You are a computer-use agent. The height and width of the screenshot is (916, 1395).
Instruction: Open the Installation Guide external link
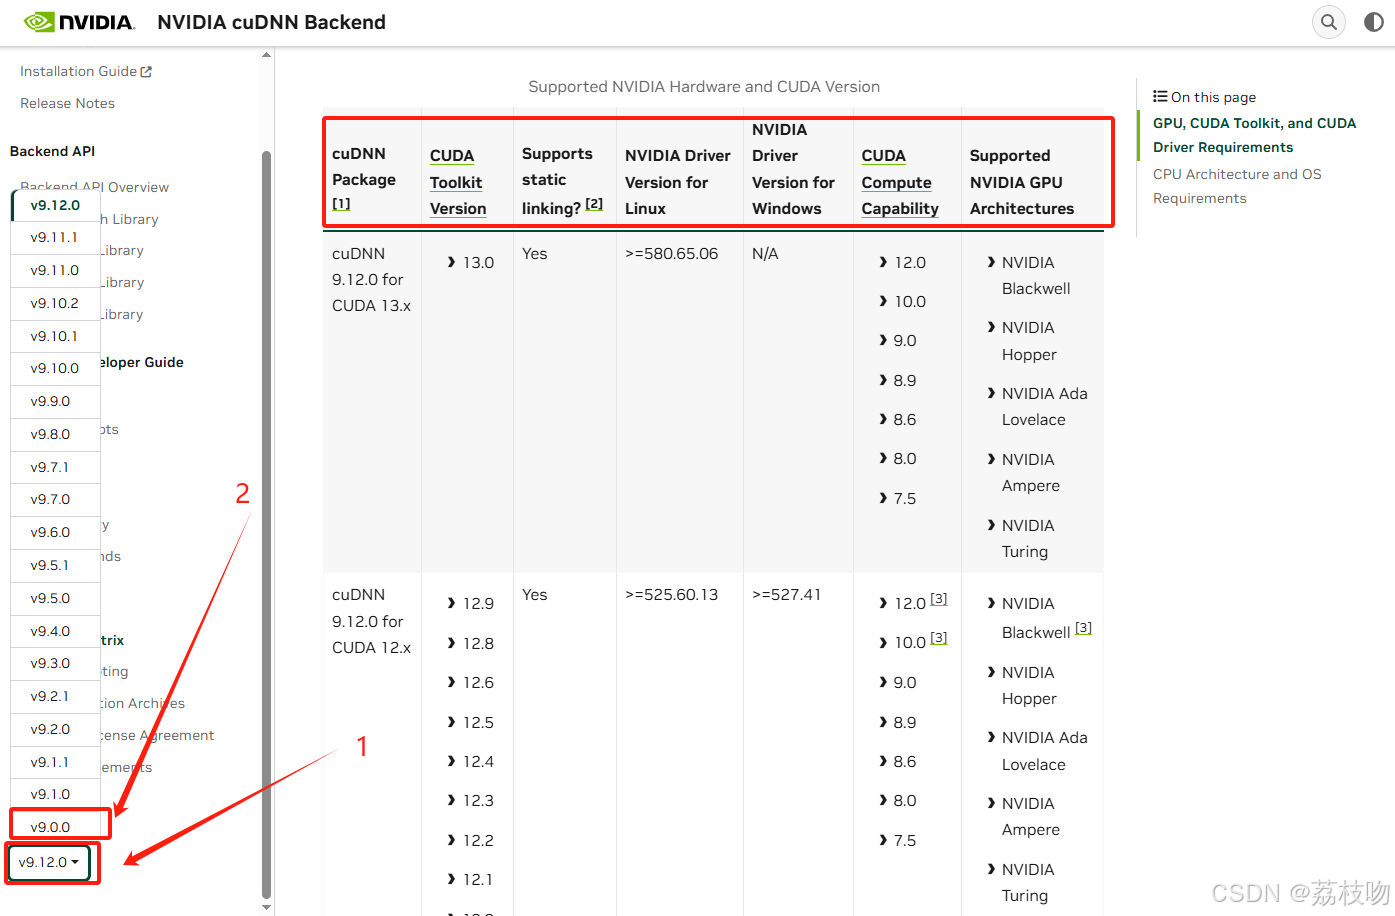tap(86, 71)
